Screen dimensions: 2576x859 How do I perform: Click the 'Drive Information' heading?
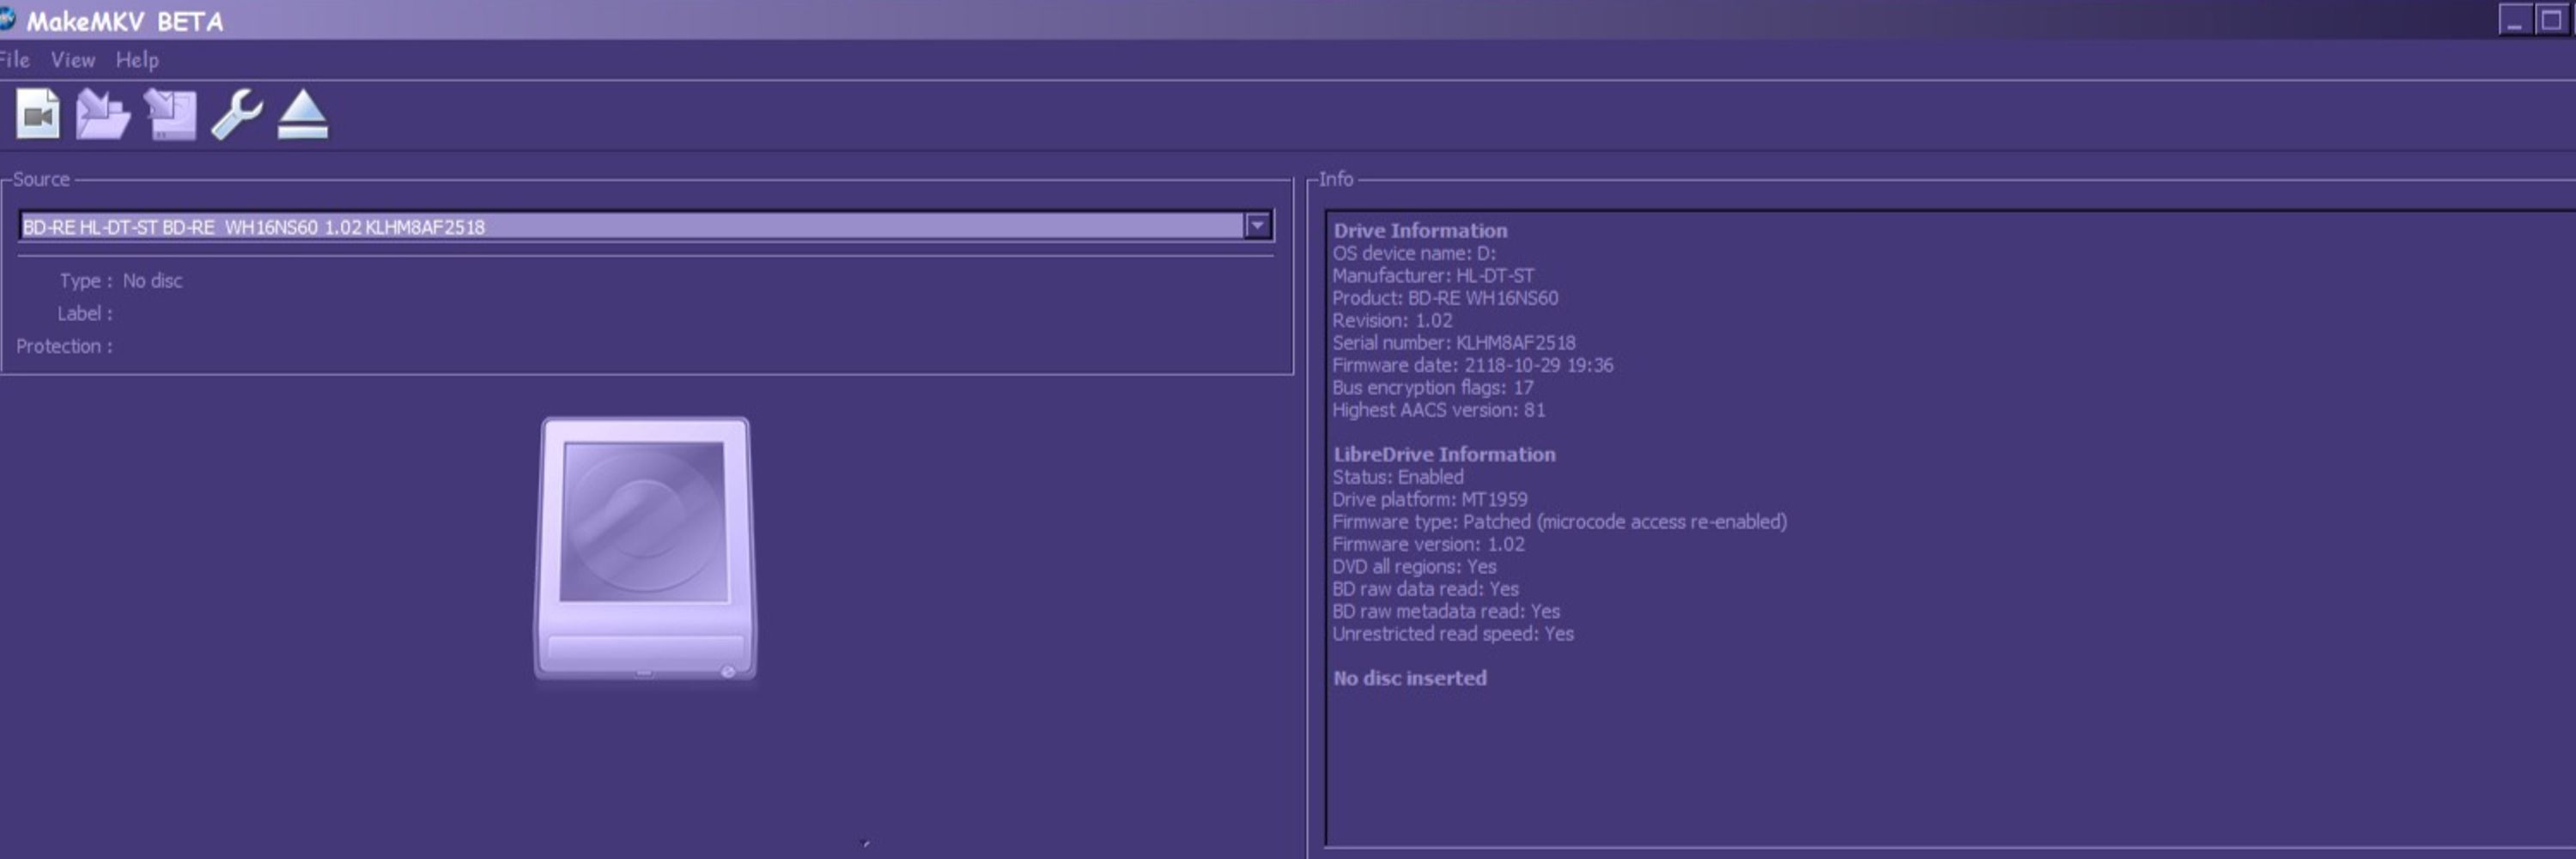(1419, 230)
